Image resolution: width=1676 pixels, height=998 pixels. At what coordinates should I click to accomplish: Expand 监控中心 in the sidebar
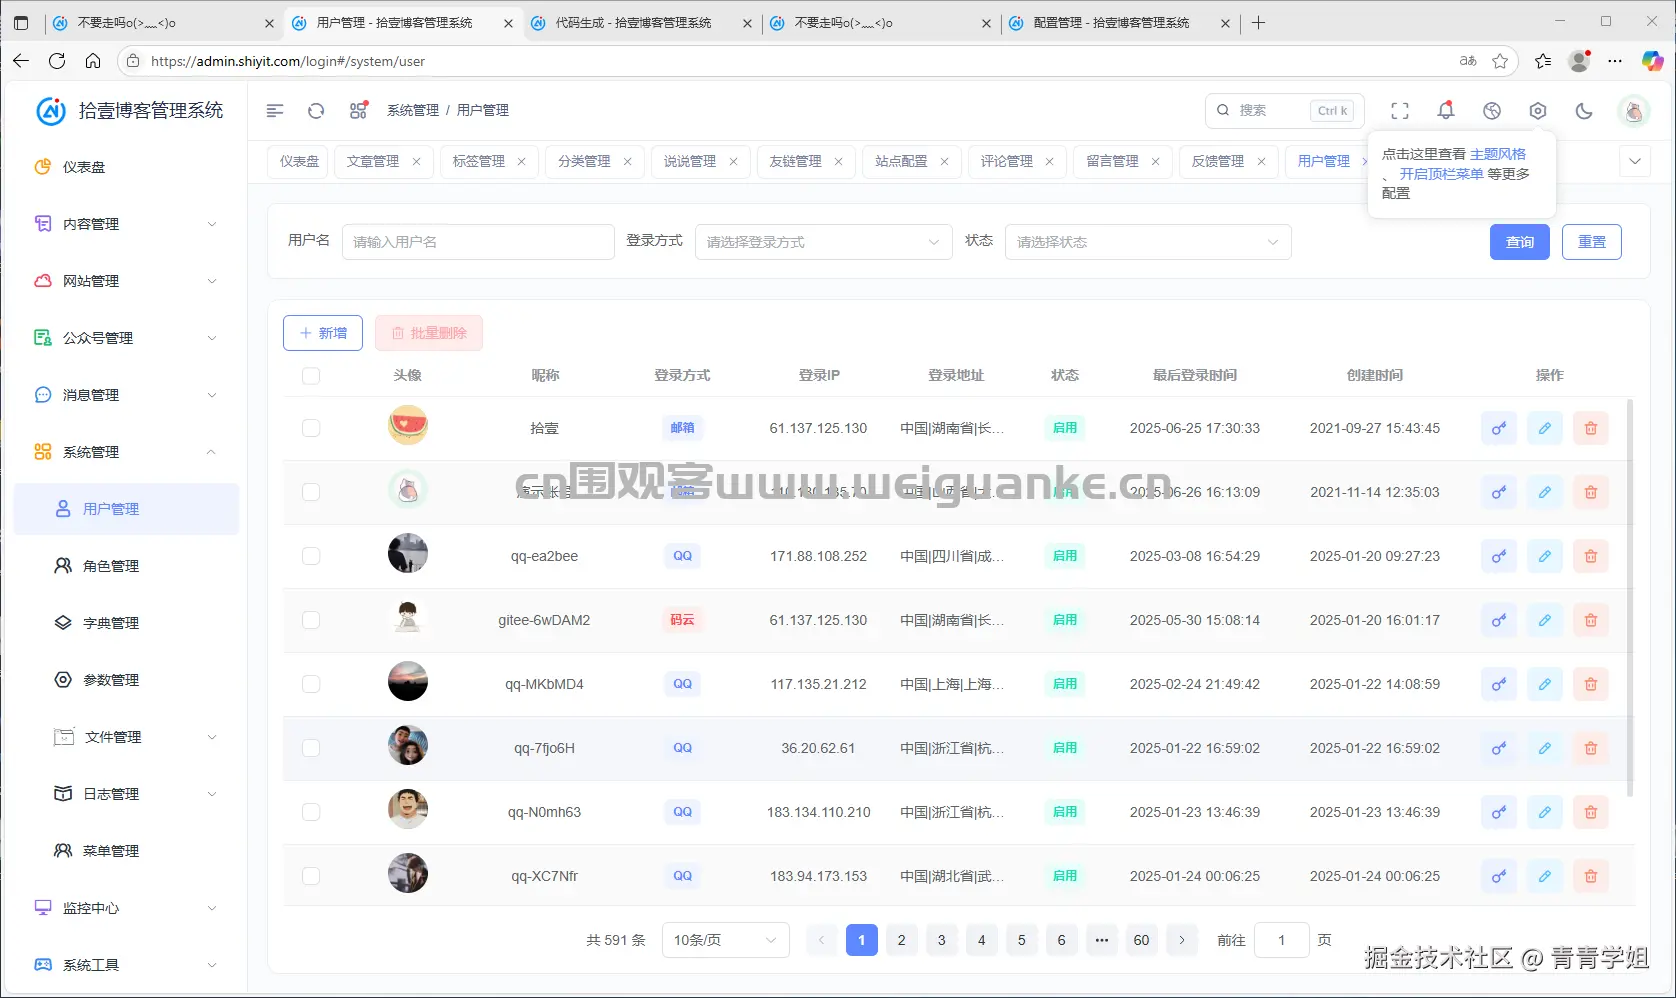pyautogui.click(x=126, y=908)
